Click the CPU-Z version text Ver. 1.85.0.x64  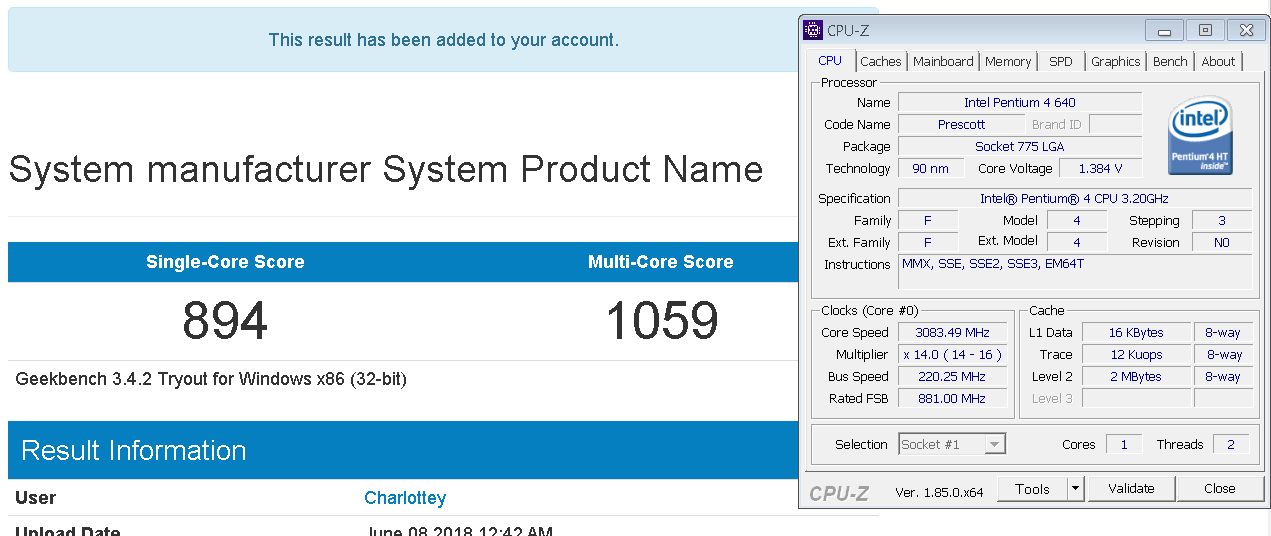[x=939, y=490]
